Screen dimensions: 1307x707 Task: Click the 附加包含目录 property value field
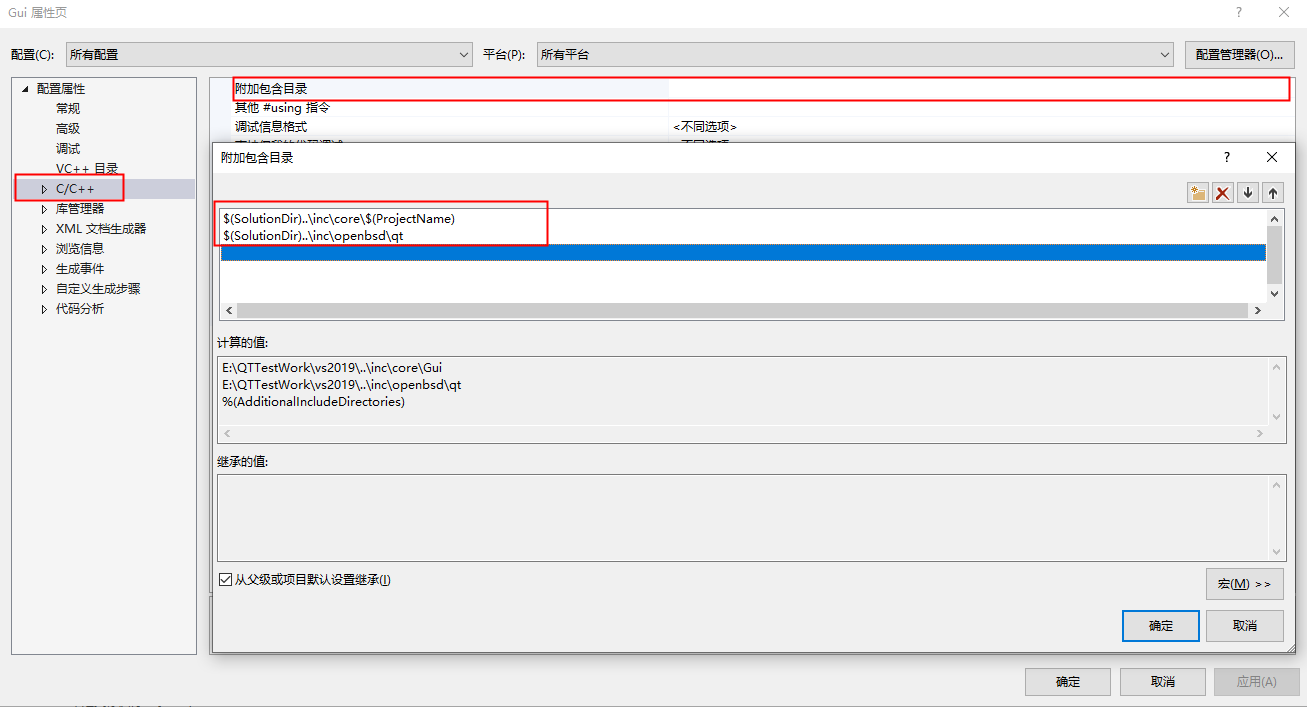(x=978, y=89)
